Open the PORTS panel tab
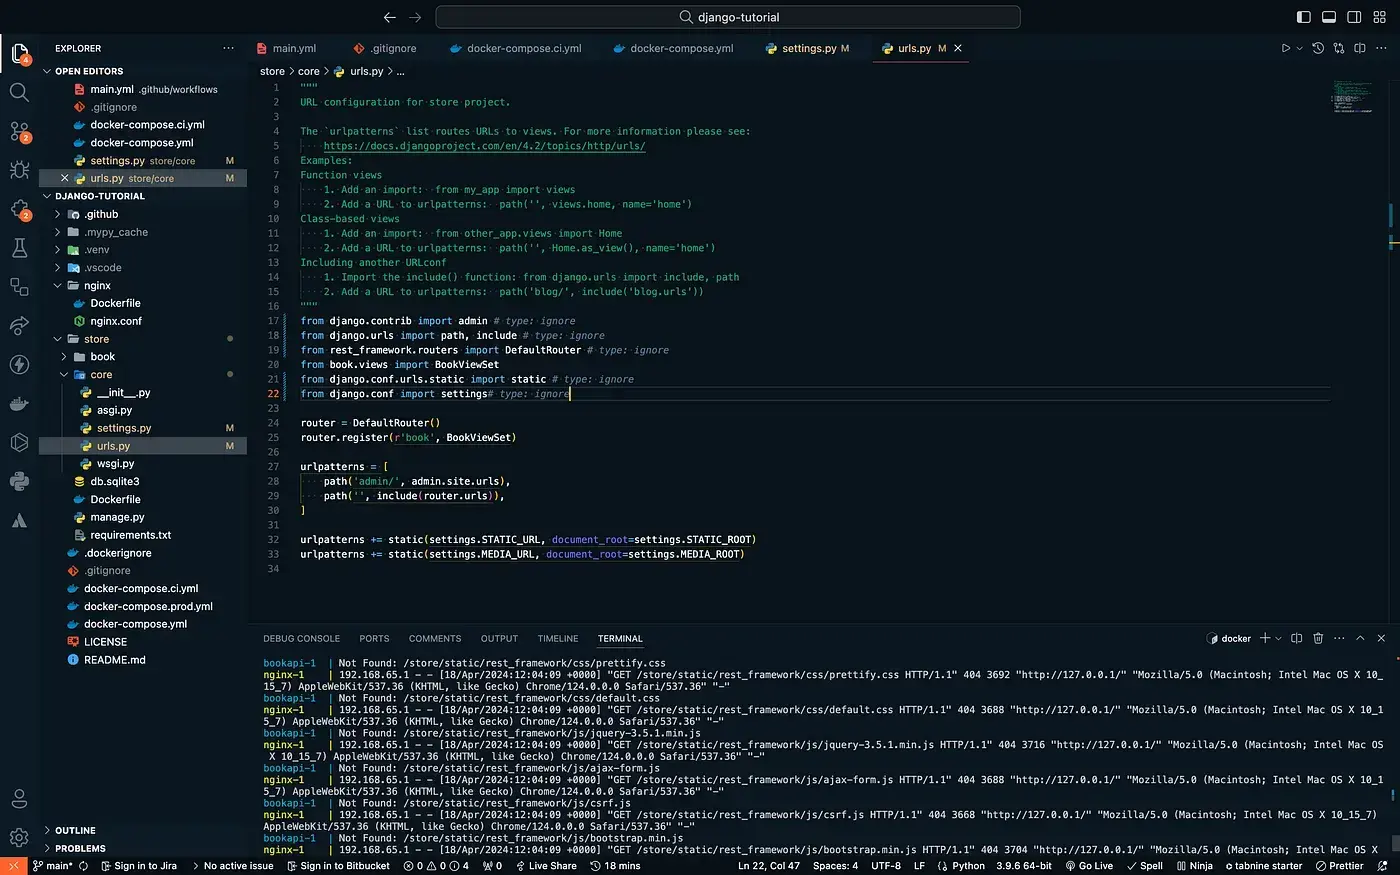This screenshot has height=875, width=1400. point(374,638)
